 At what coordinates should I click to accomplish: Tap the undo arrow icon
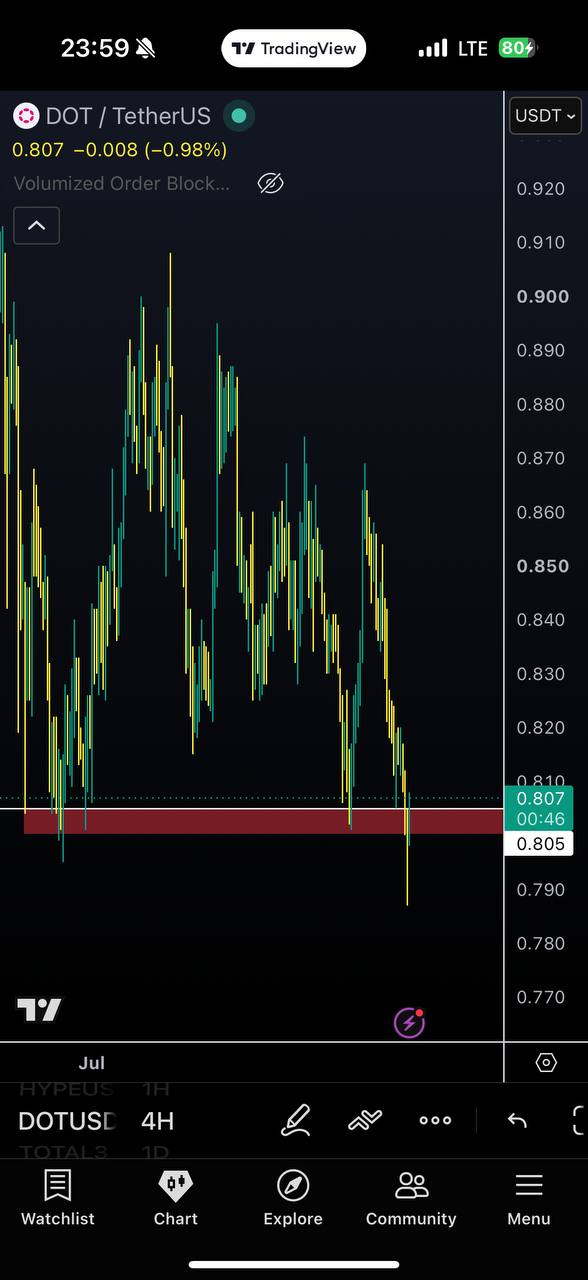click(x=517, y=1120)
